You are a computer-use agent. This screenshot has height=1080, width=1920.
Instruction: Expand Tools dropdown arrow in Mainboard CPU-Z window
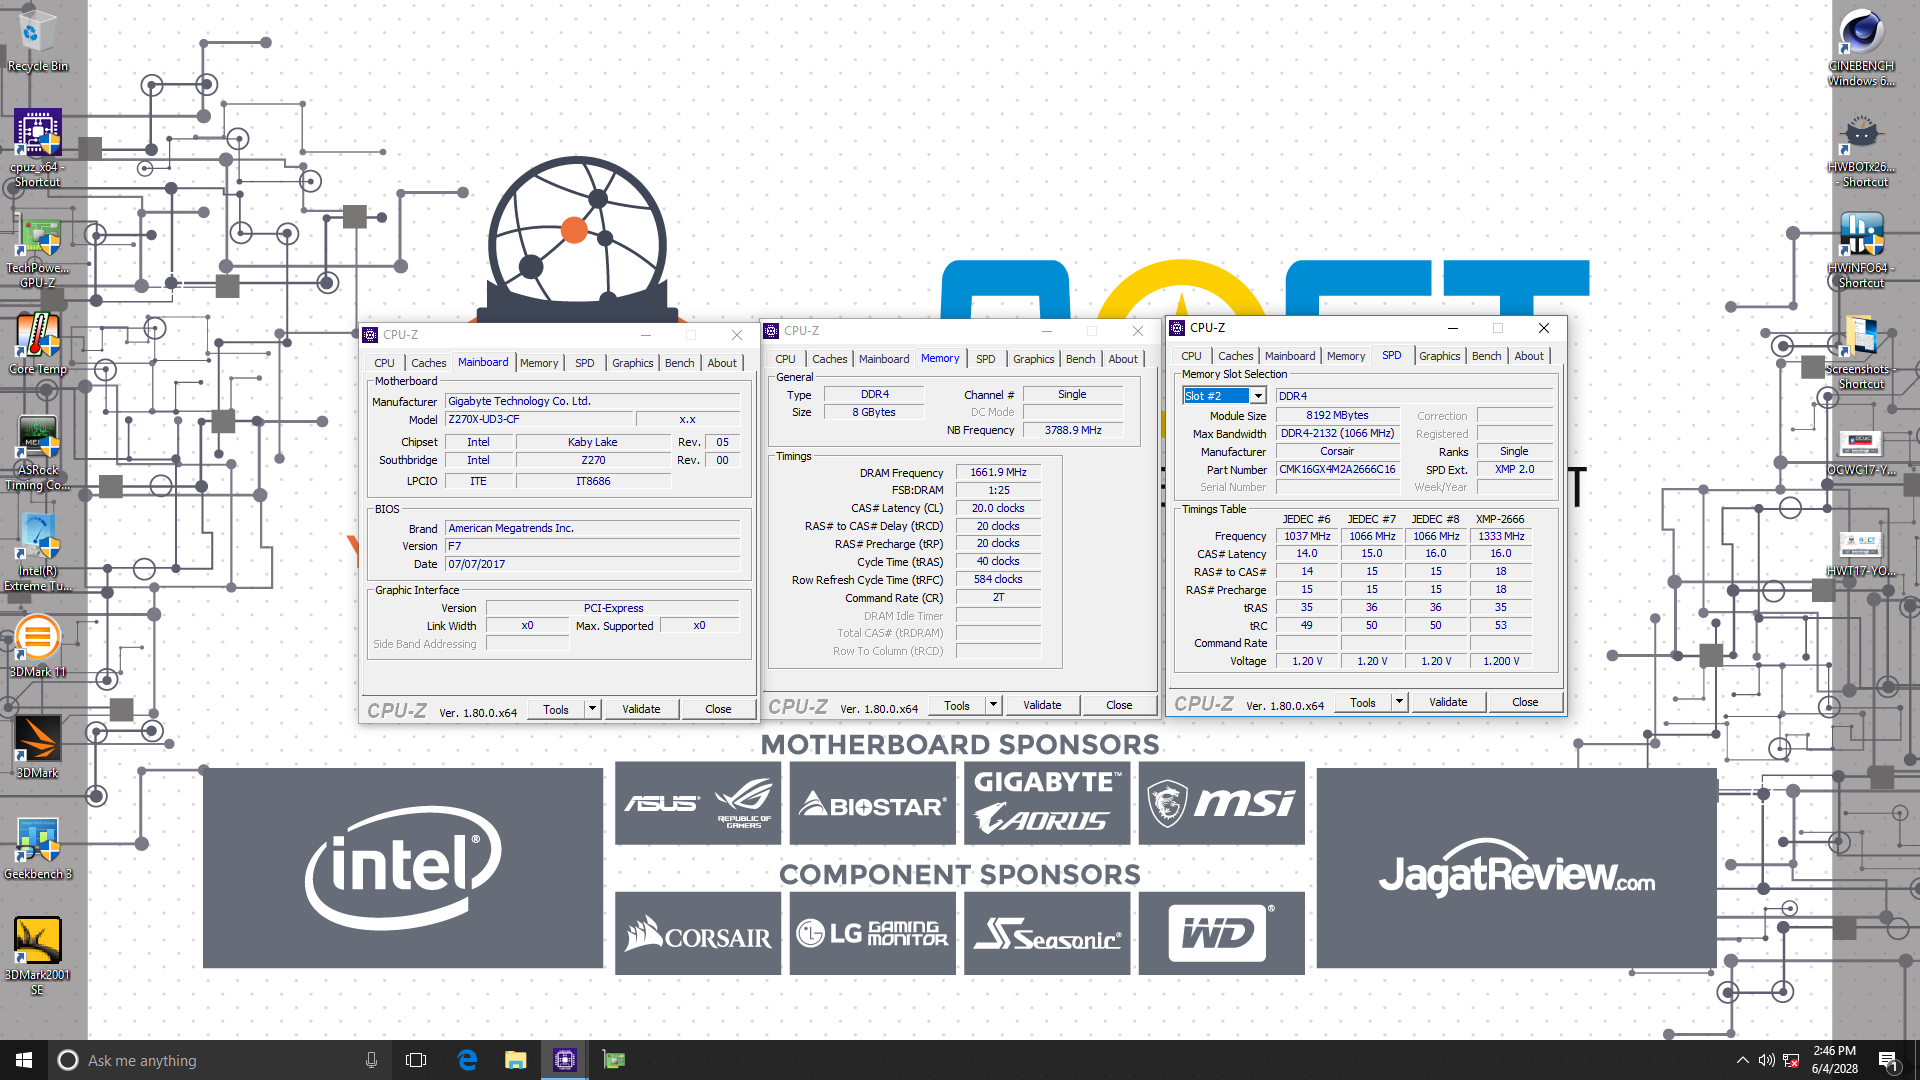pyautogui.click(x=592, y=709)
